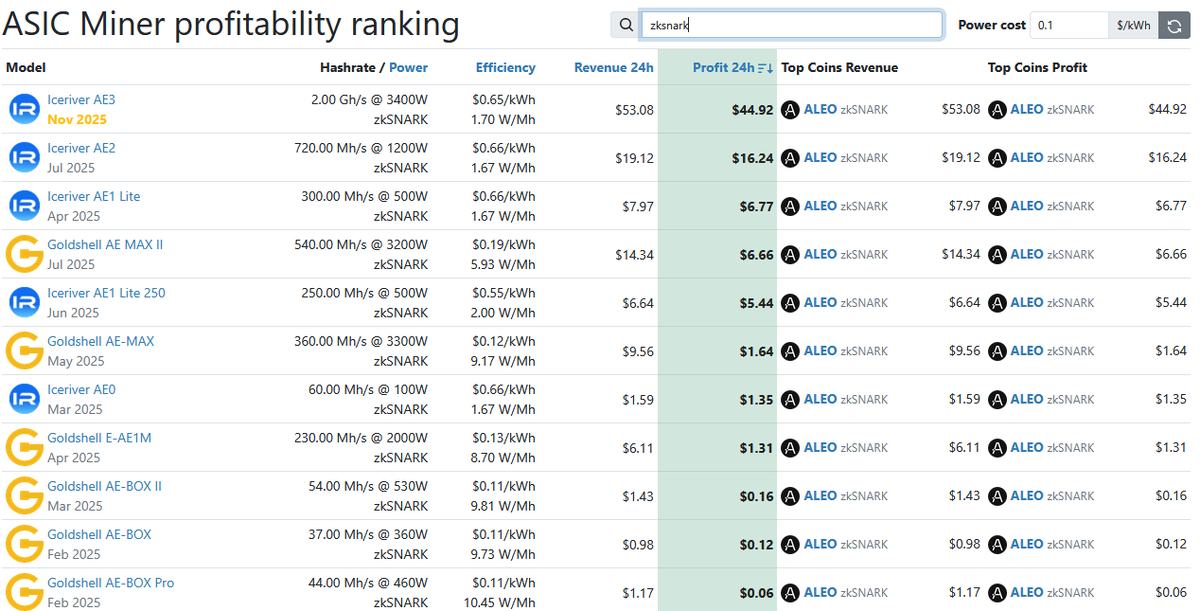Screen dimensions: 1200x611
Task: Open the Iceriver AE1 Lite 250 link
Action: (106, 293)
